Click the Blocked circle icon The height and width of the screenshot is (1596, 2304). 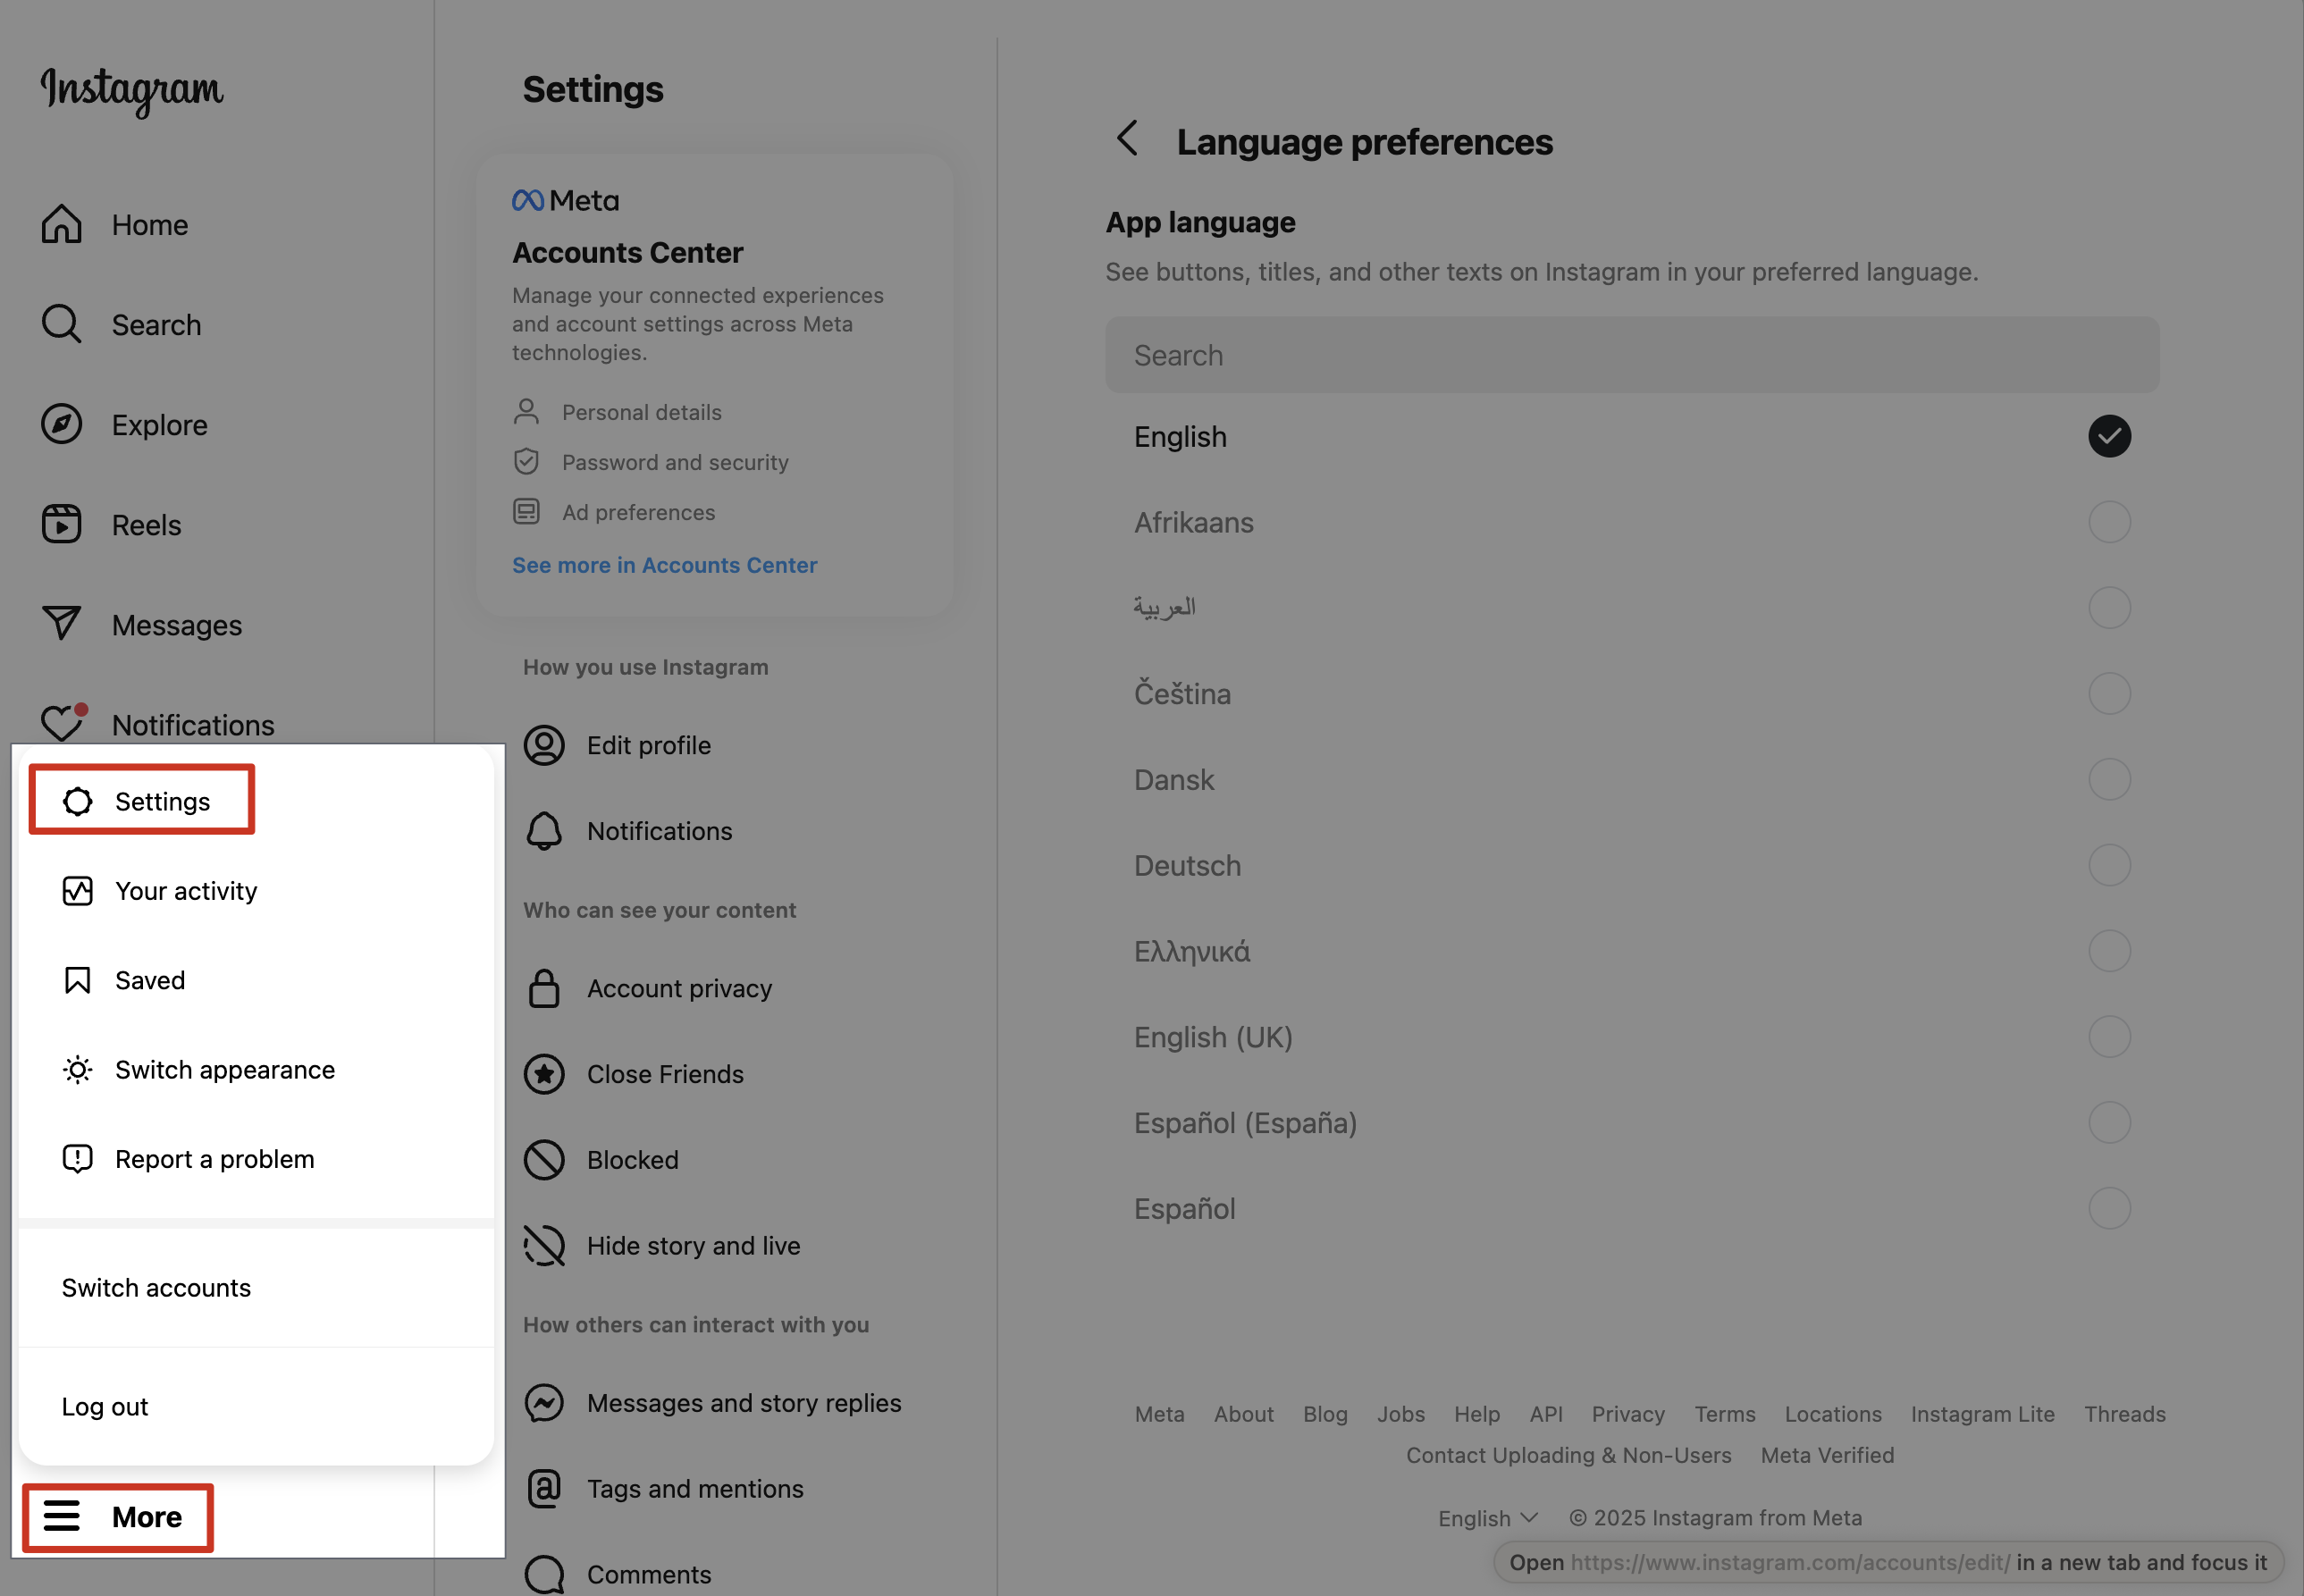[x=544, y=1160]
